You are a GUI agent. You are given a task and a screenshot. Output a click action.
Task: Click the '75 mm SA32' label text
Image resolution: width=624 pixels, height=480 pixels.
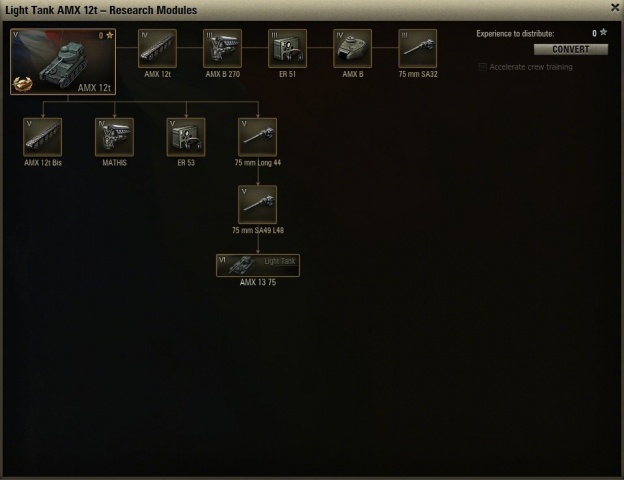418,74
